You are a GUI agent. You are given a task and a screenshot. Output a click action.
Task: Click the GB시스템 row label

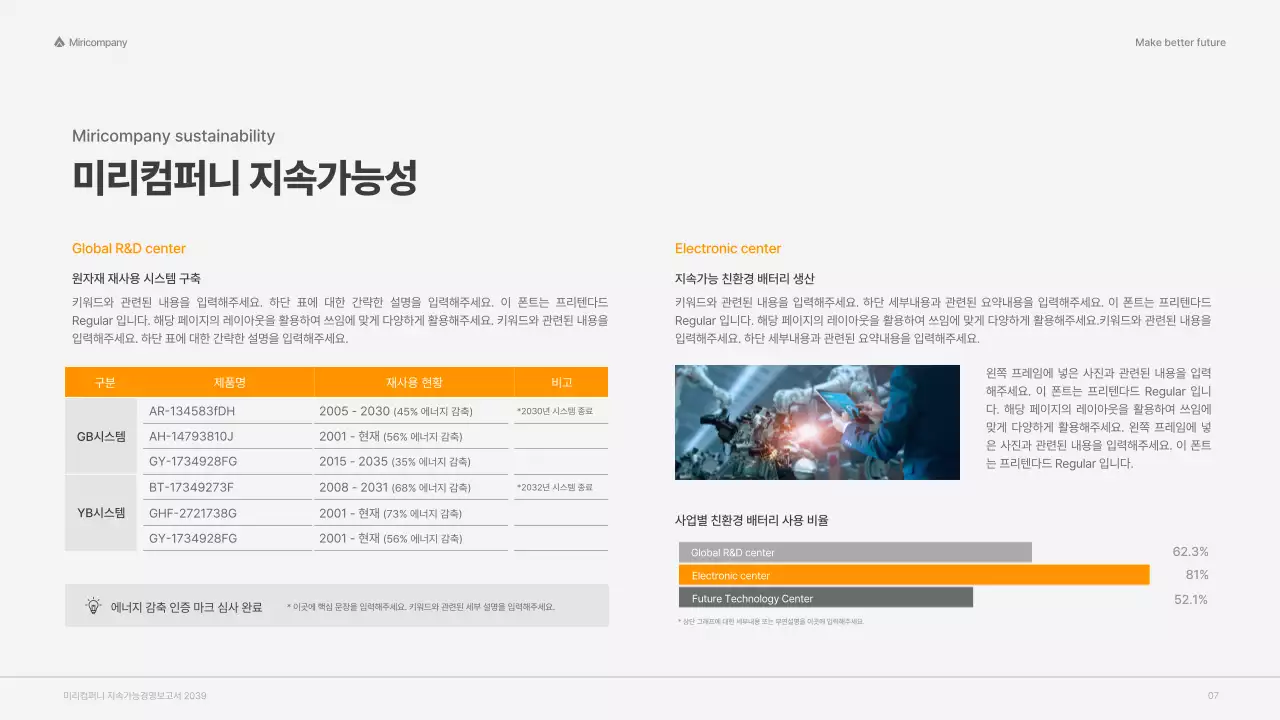pos(100,436)
